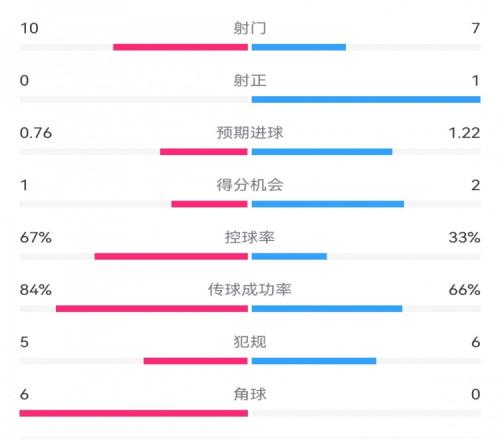
Task: Click the 预期进球 label
Action: pyautogui.click(x=250, y=133)
